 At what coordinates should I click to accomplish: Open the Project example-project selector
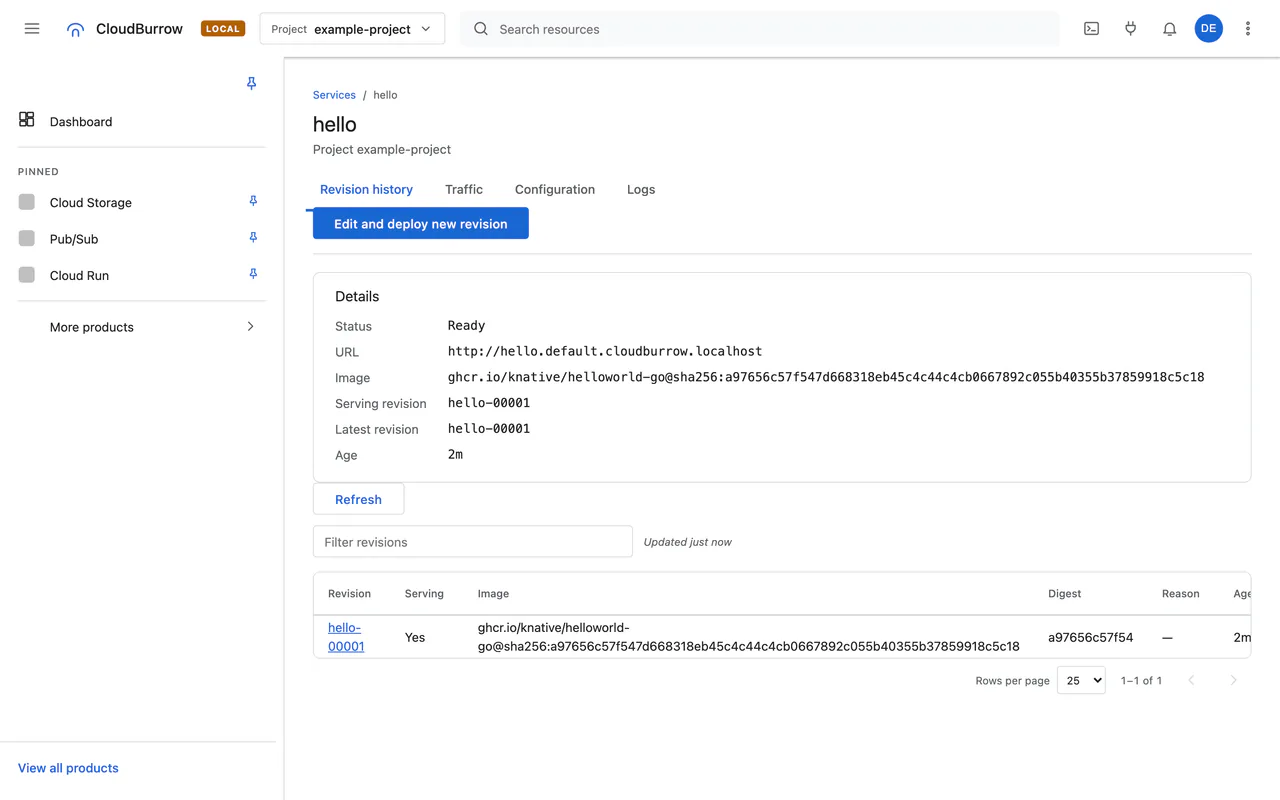click(352, 29)
